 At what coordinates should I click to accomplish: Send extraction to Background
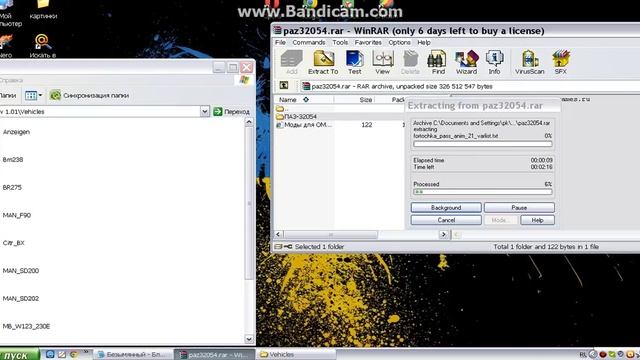coord(446,208)
